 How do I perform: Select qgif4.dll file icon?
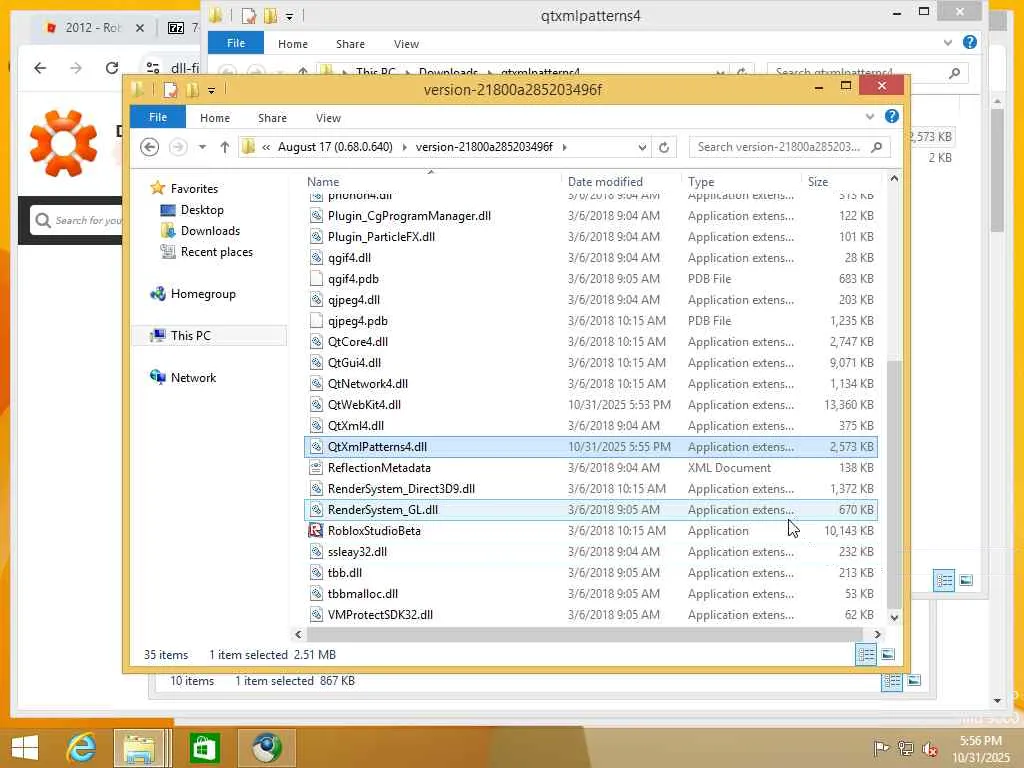(x=316, y=258)
